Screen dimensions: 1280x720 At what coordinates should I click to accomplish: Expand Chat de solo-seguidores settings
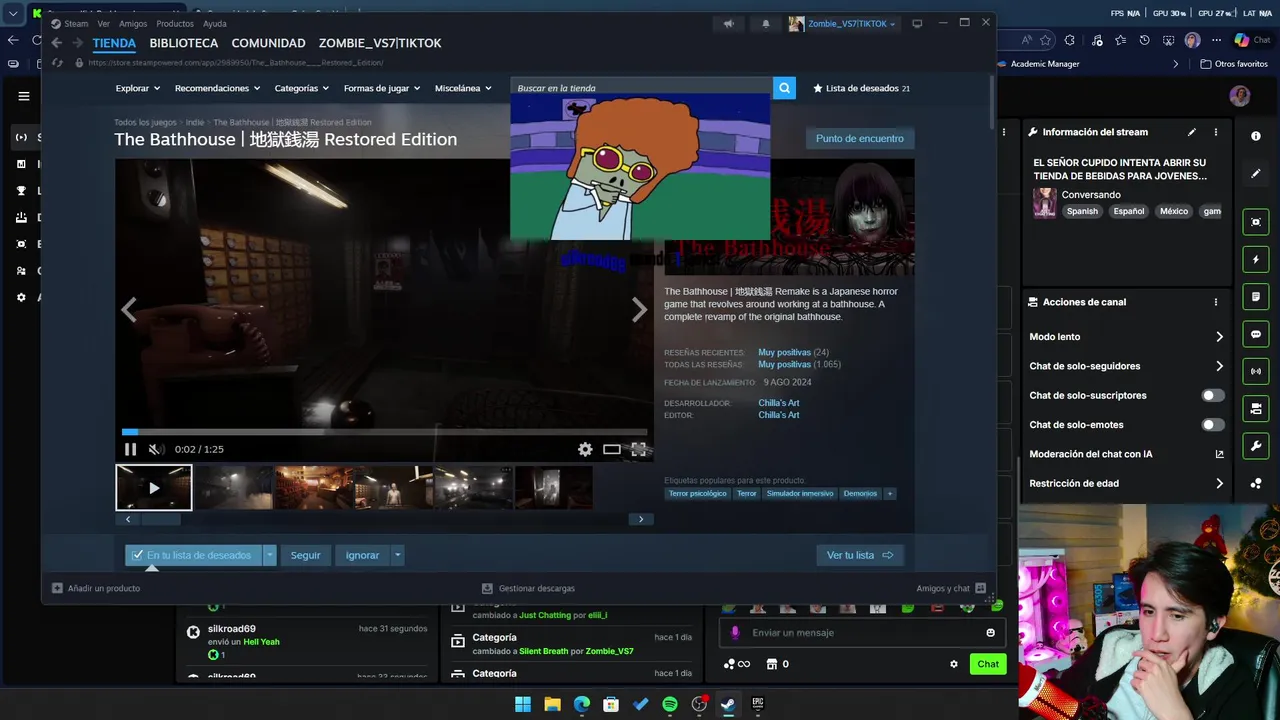(x=1126, y=366)
